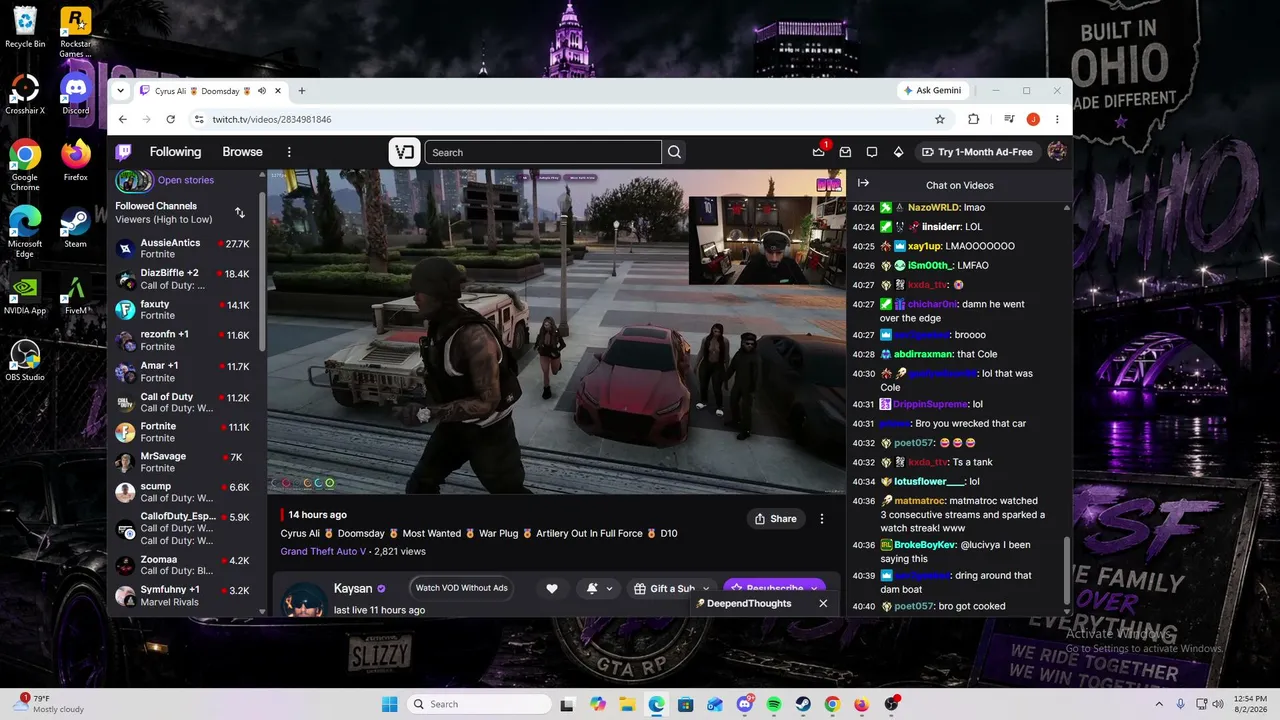
Task: Open the NVIDIA App desktop shortcut
Action: coord(25,294)
